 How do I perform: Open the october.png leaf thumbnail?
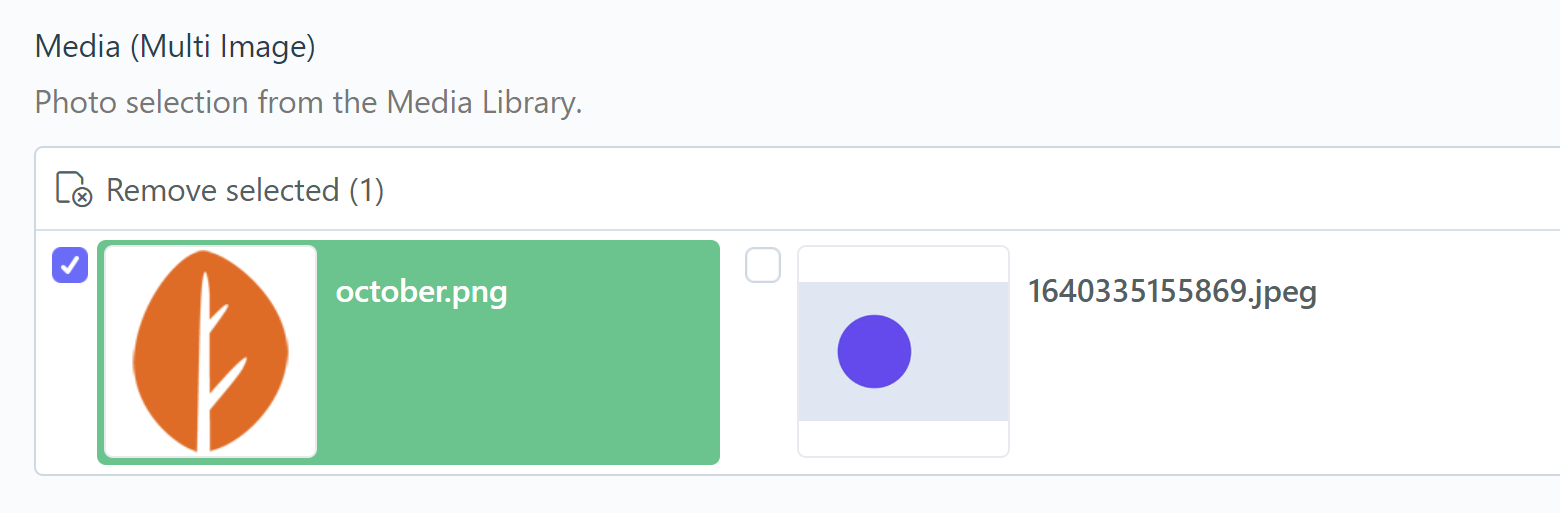[x=210, y=352]
